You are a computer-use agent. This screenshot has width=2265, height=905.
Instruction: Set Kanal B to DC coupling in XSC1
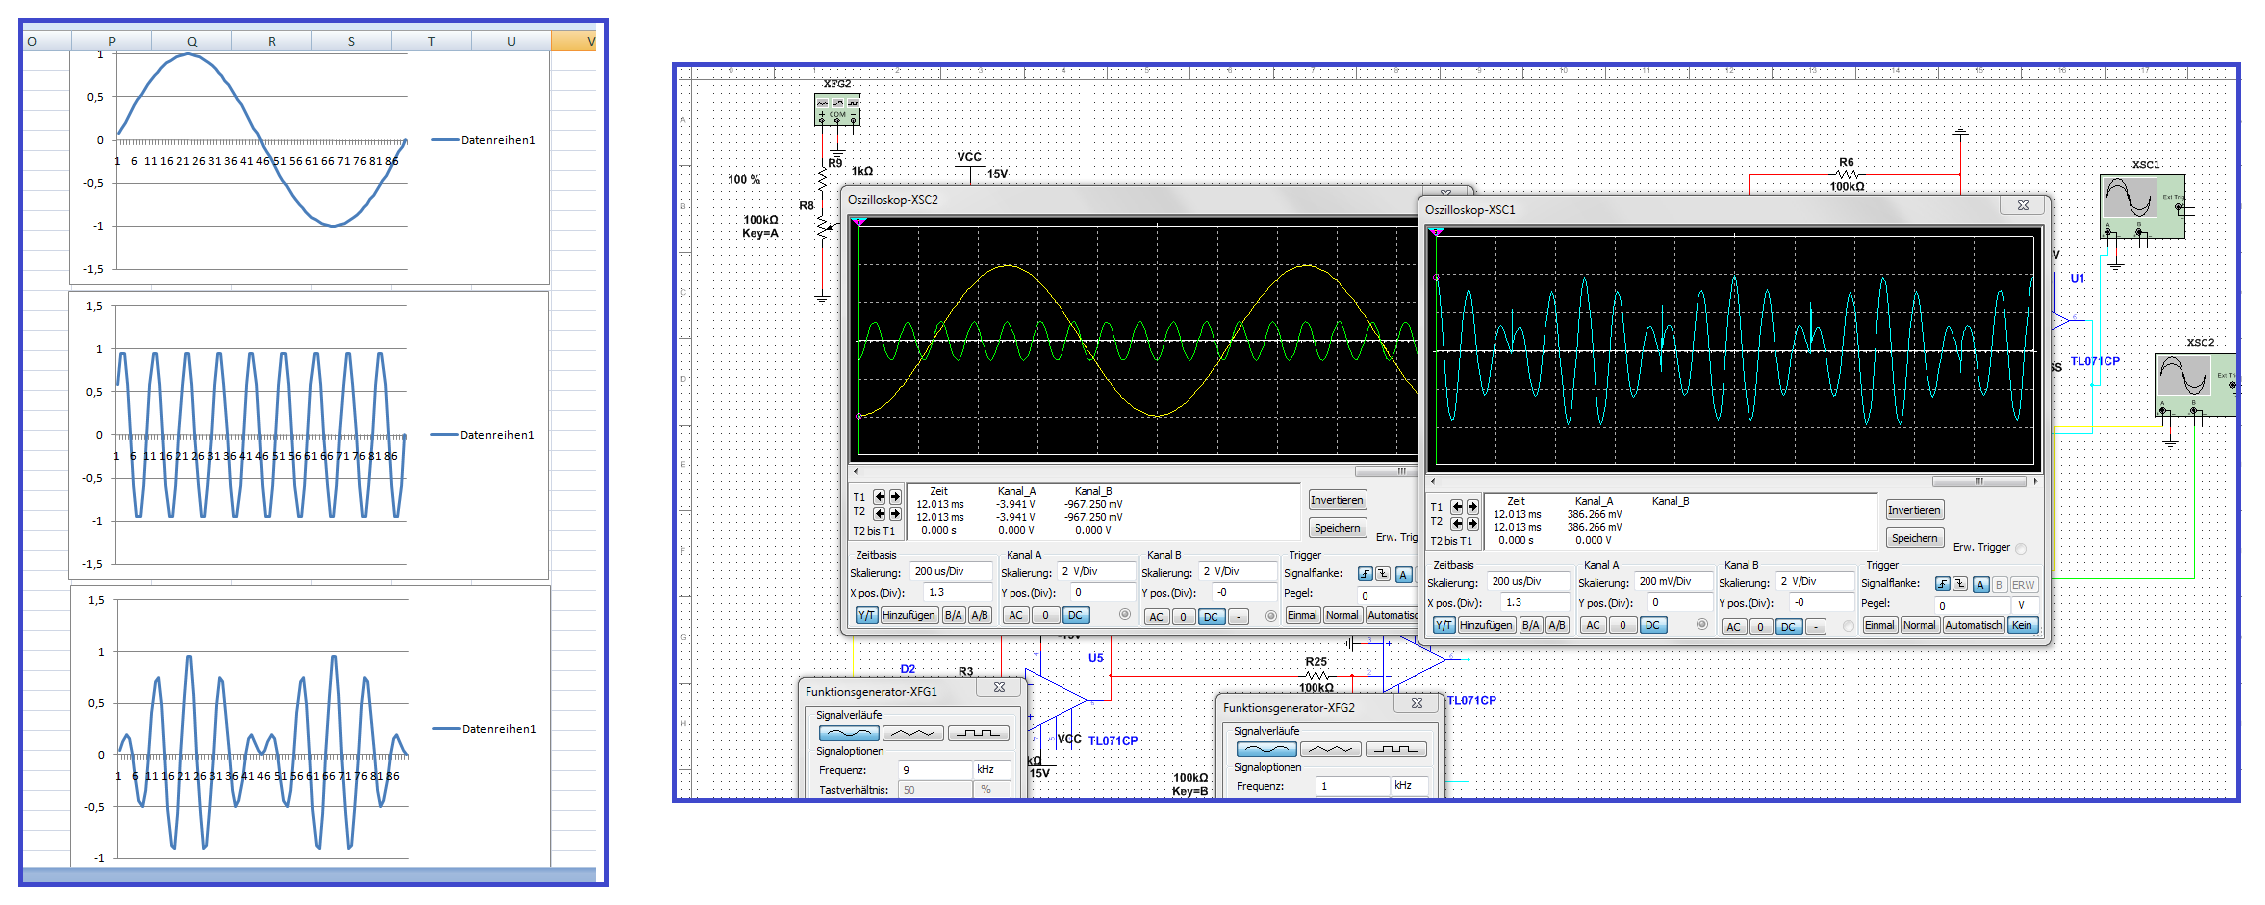[x=1788, y=627]
